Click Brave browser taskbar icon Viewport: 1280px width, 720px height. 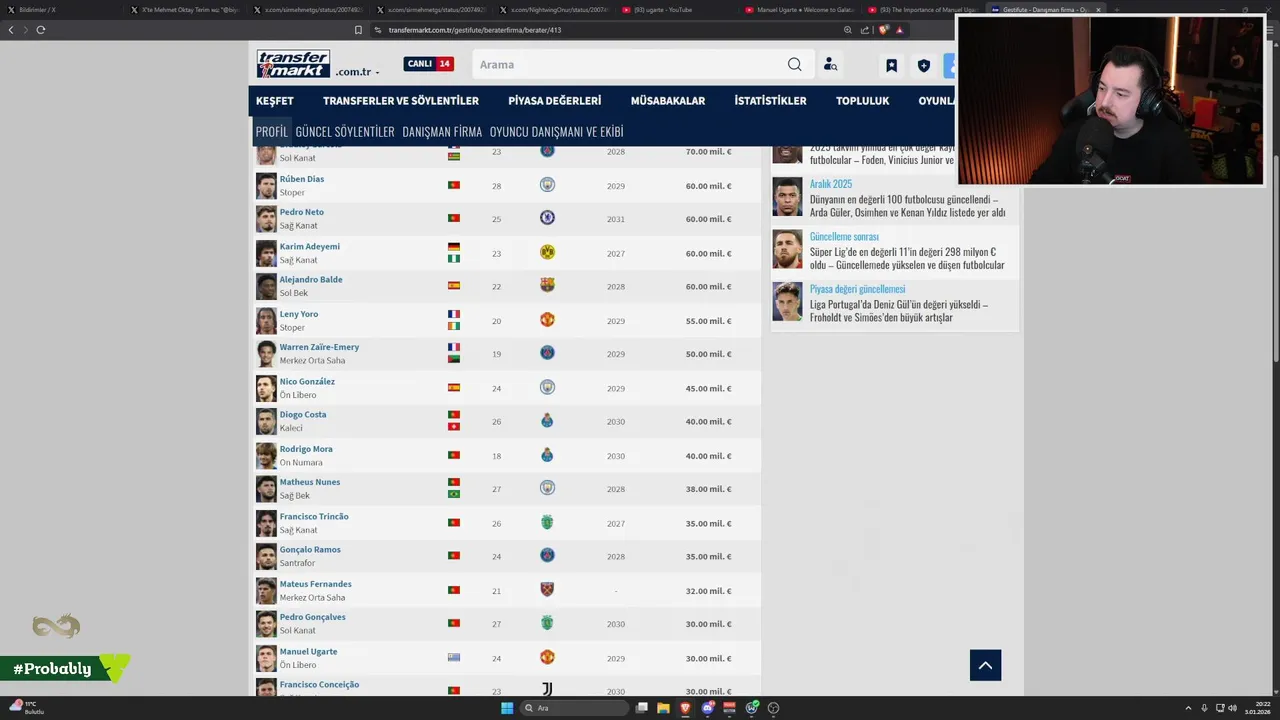[x=686, y=708]
